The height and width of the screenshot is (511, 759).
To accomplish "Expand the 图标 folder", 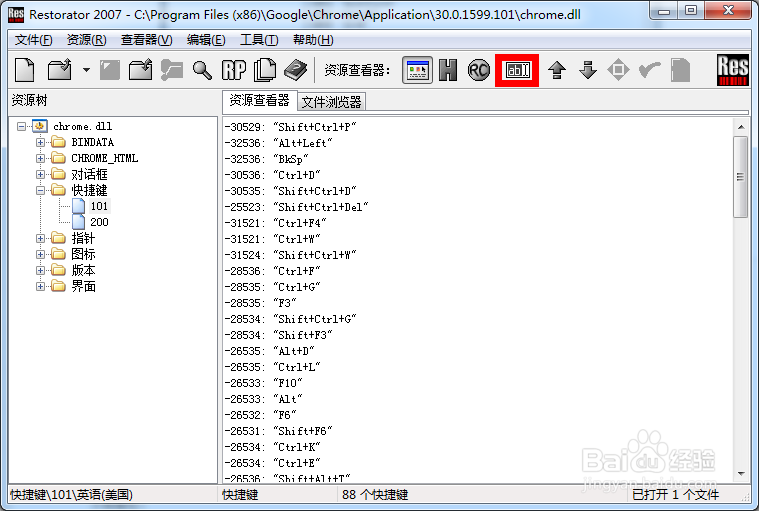I will tap(40, 254).
